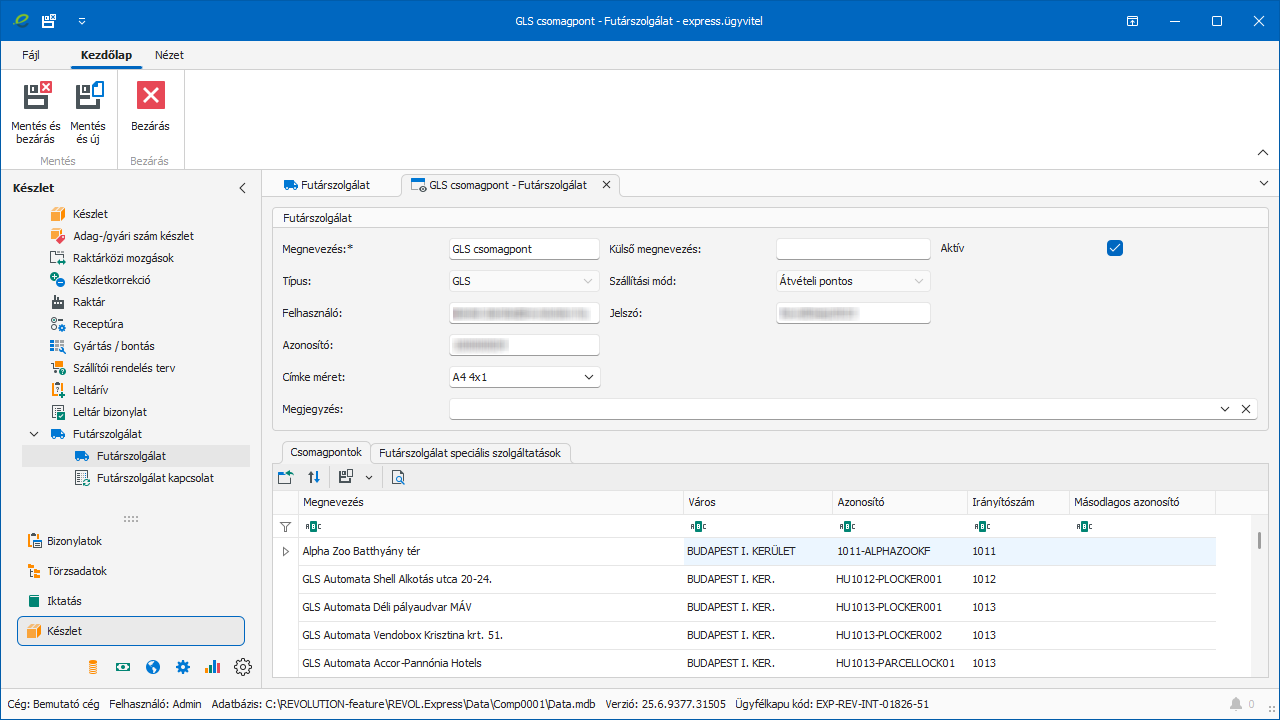Click the Mentés és bezárás ribbon icon
Screen dimensions: 1280x720
coord(36,97)
